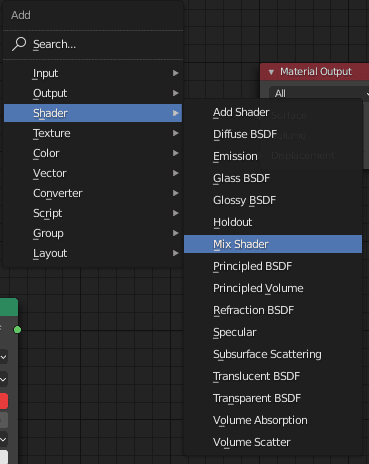Add a Principled BSDF node
Viewport: 369px width, 464px height.
coord(273,266)
